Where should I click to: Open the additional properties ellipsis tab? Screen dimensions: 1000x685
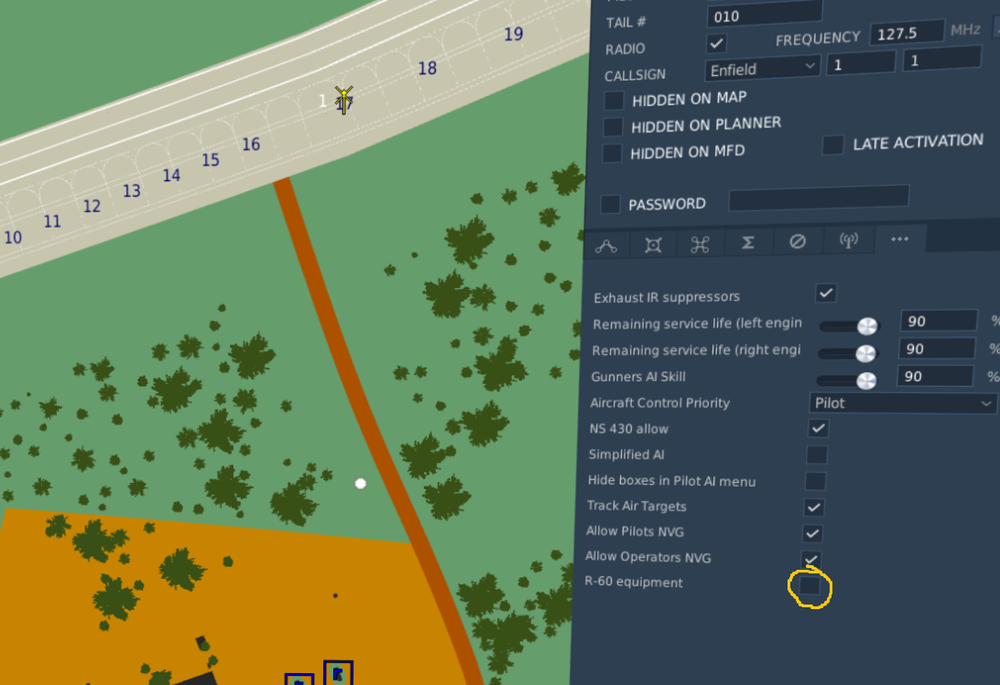(x=900, y=239)
